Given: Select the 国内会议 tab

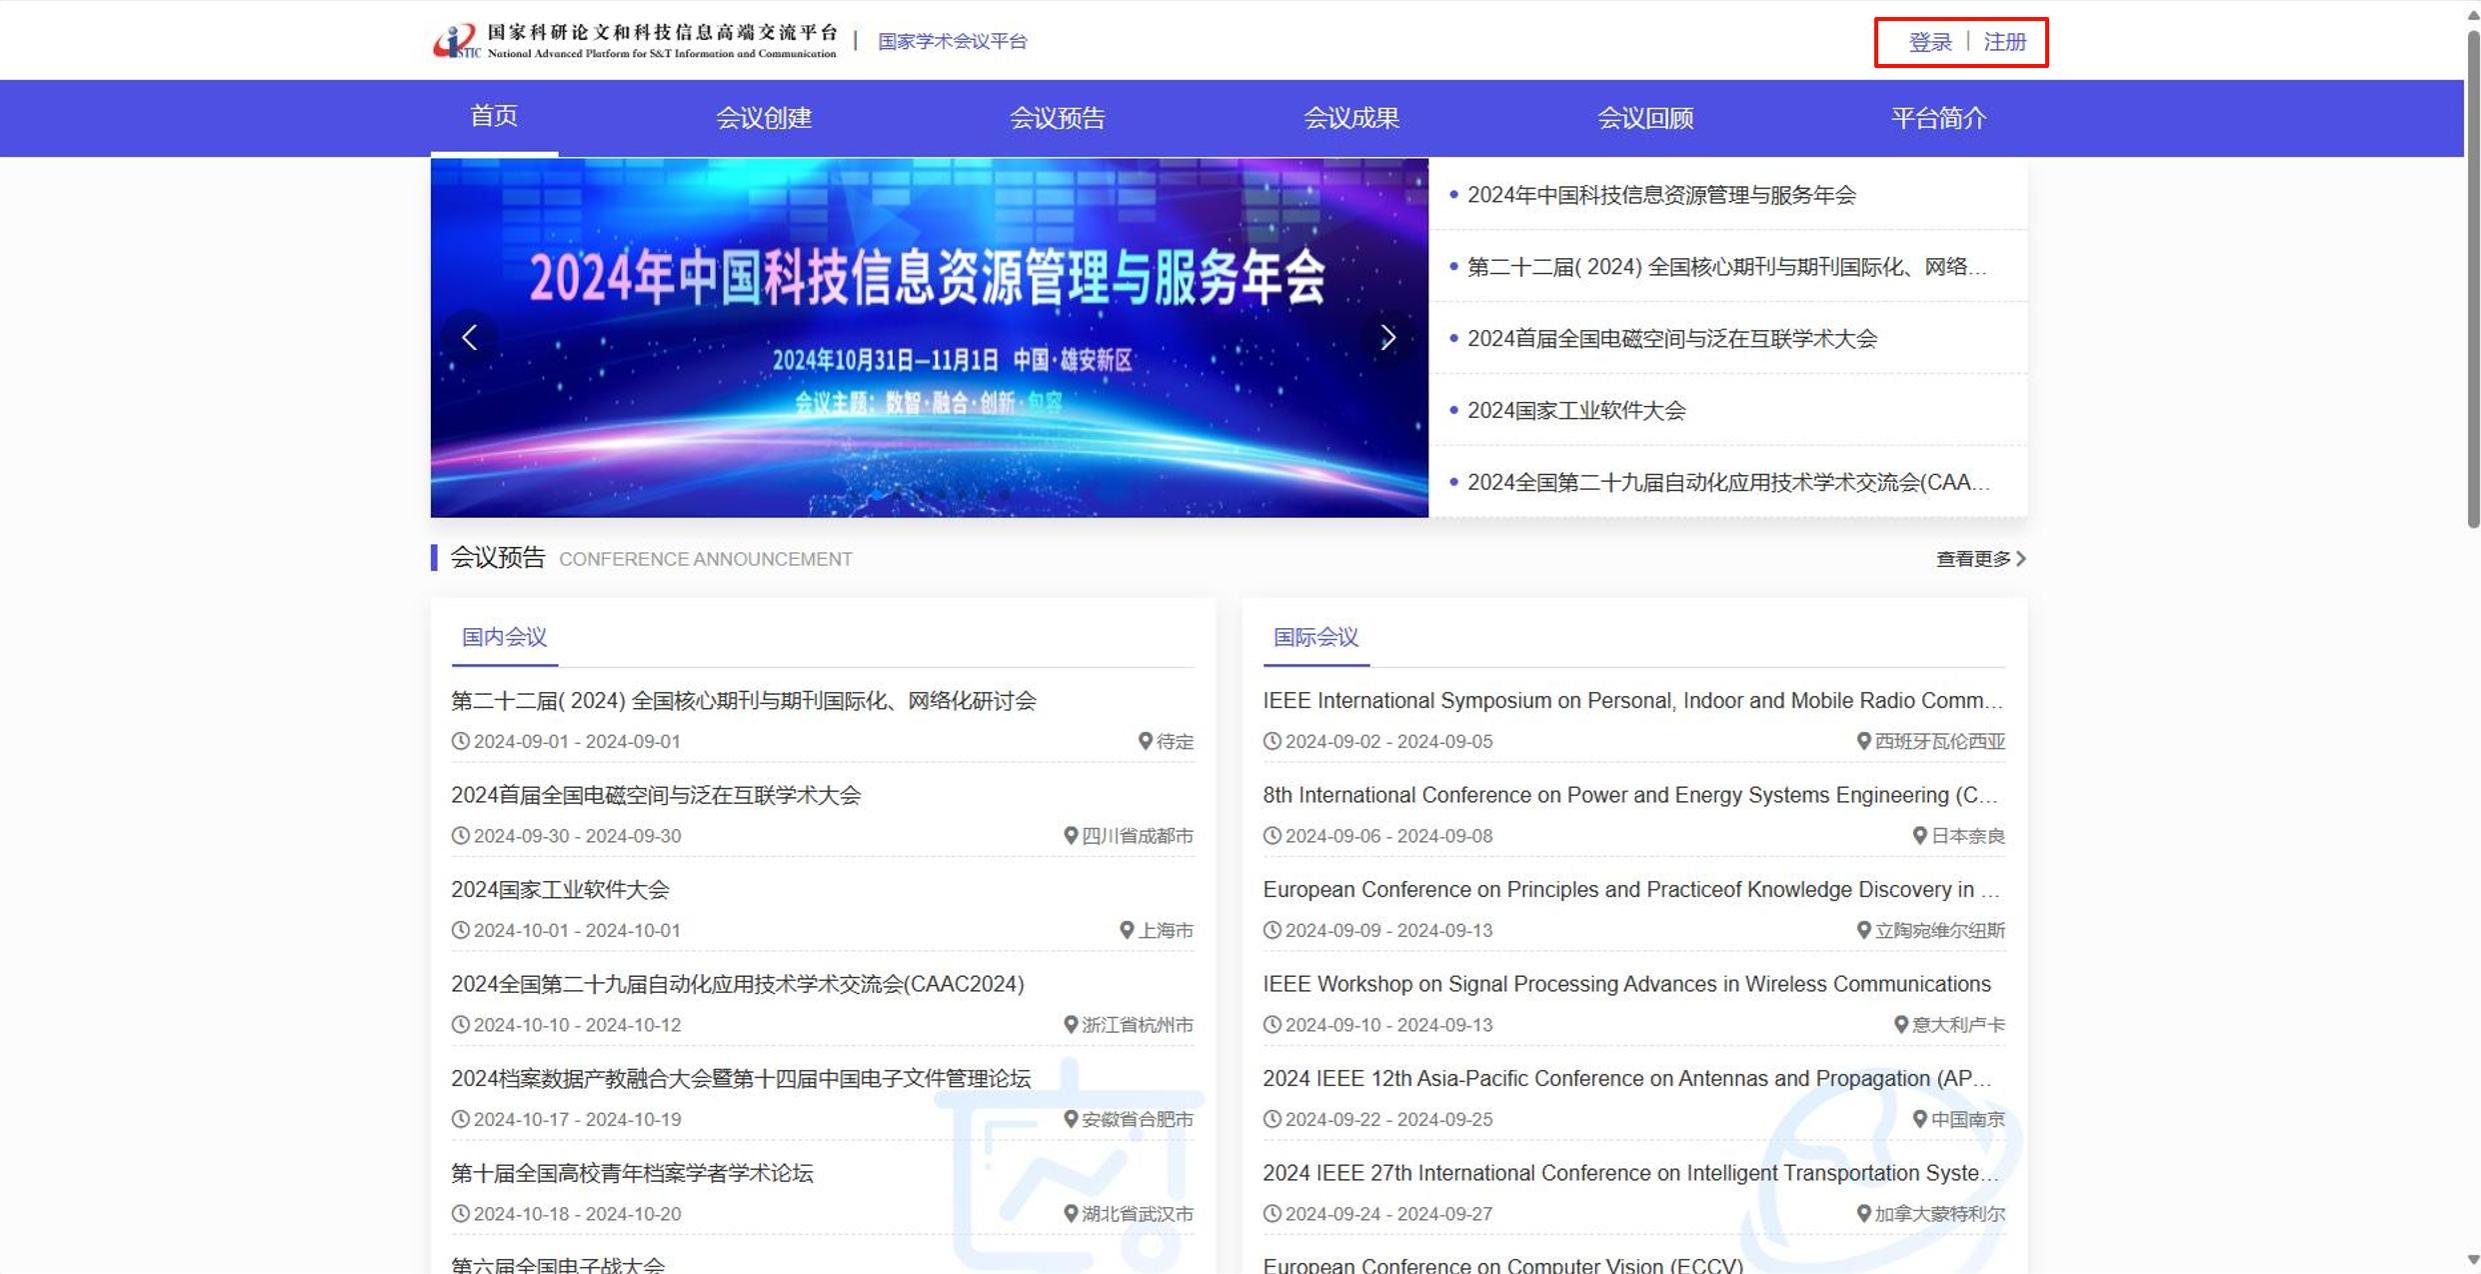Looking at the screenshot, I should [504, 637].
